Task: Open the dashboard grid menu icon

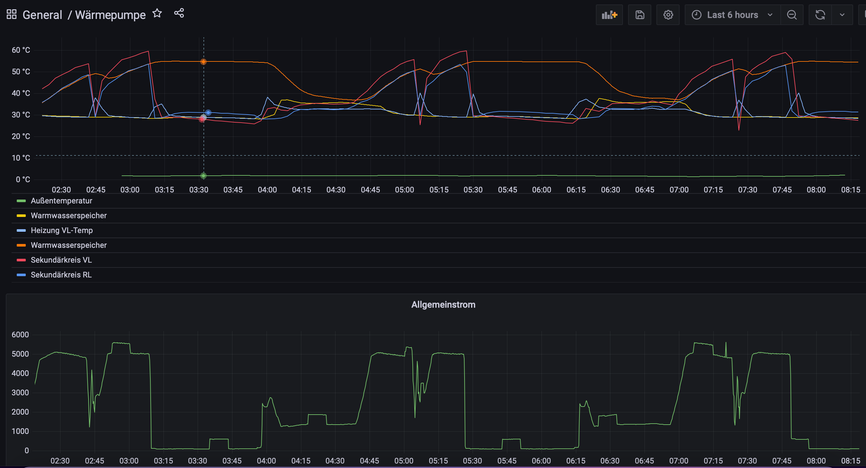Action: (x=11, y=14)
